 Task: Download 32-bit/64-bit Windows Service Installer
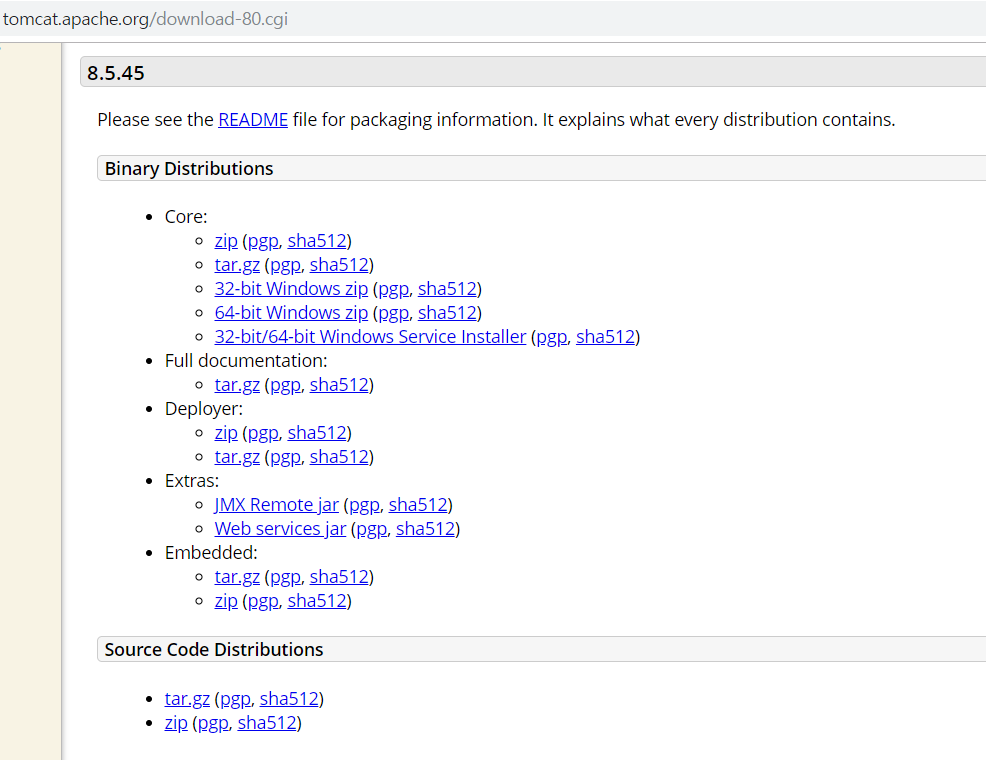370,337
